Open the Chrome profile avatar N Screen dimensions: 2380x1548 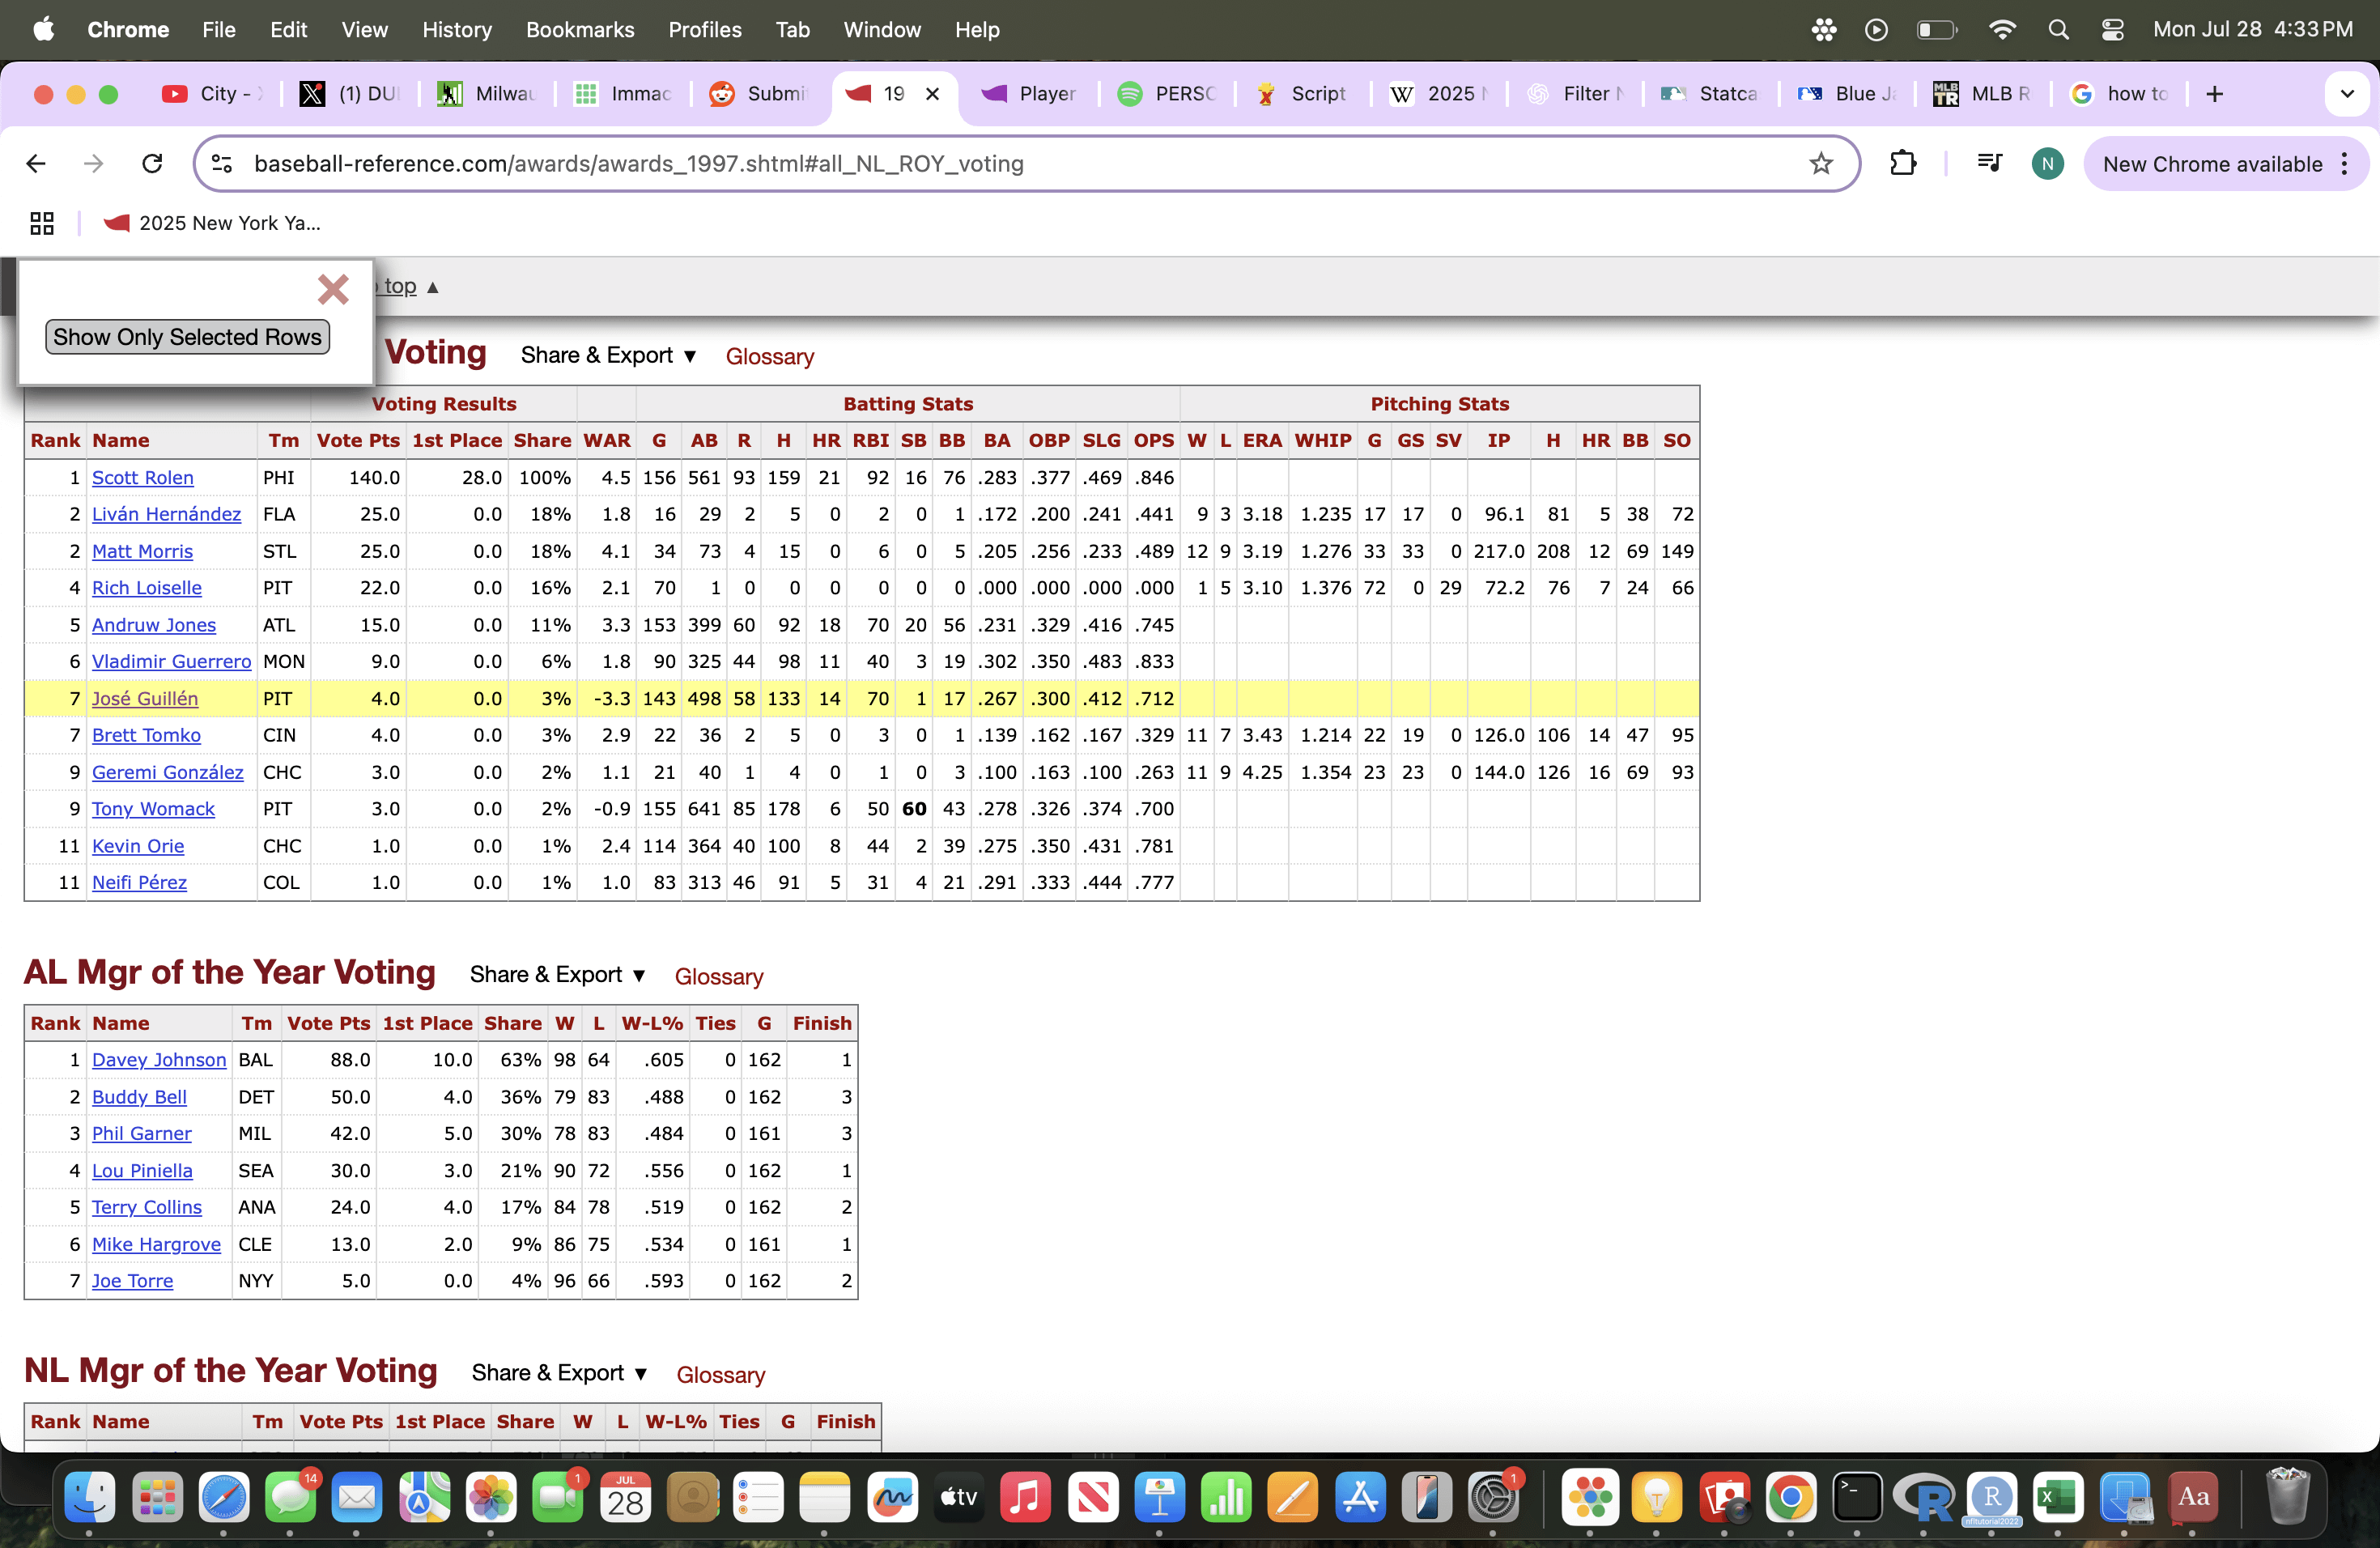pyautogui.click(x=2047, y=164)
